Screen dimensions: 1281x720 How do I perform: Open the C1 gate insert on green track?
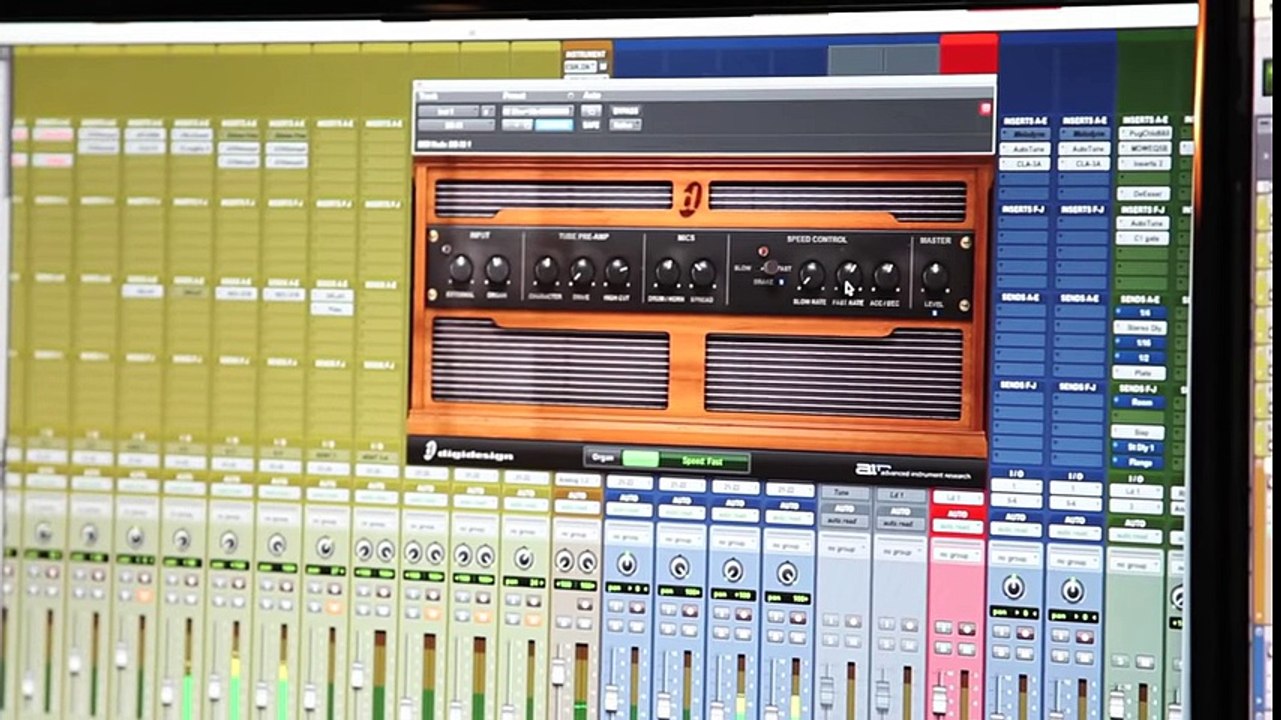(1143, 237)
